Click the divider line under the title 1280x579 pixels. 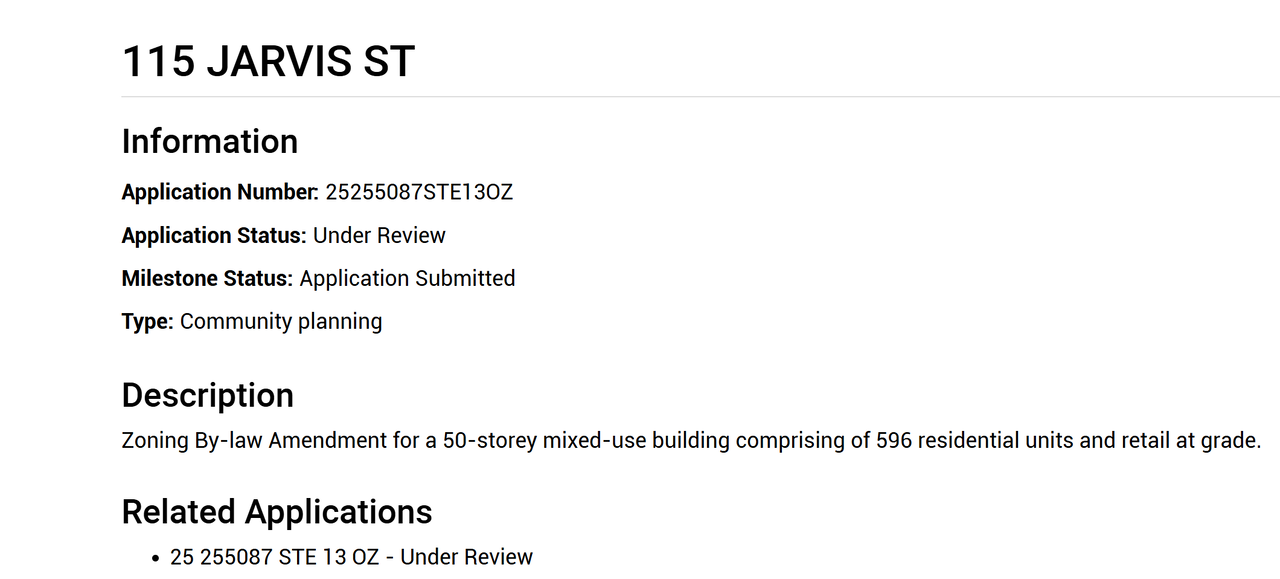700,97
